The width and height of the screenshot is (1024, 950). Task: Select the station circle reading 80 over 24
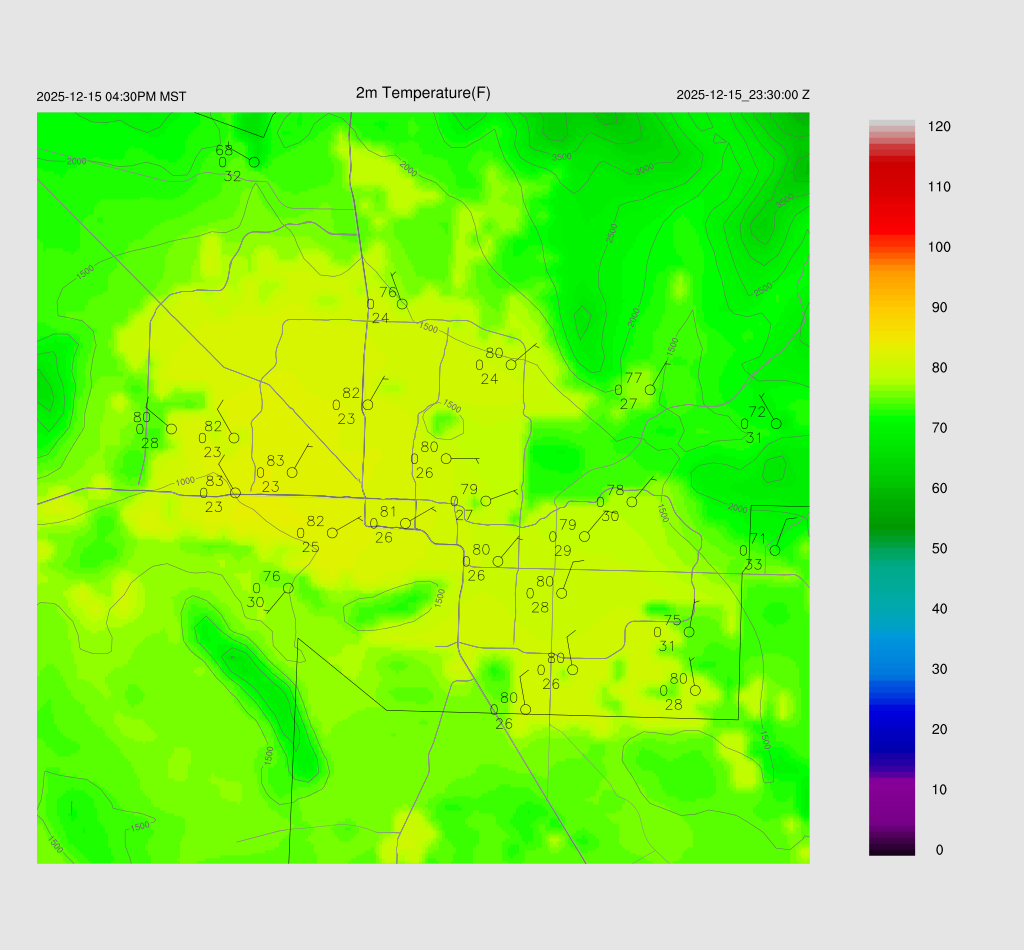click(511, 365)
